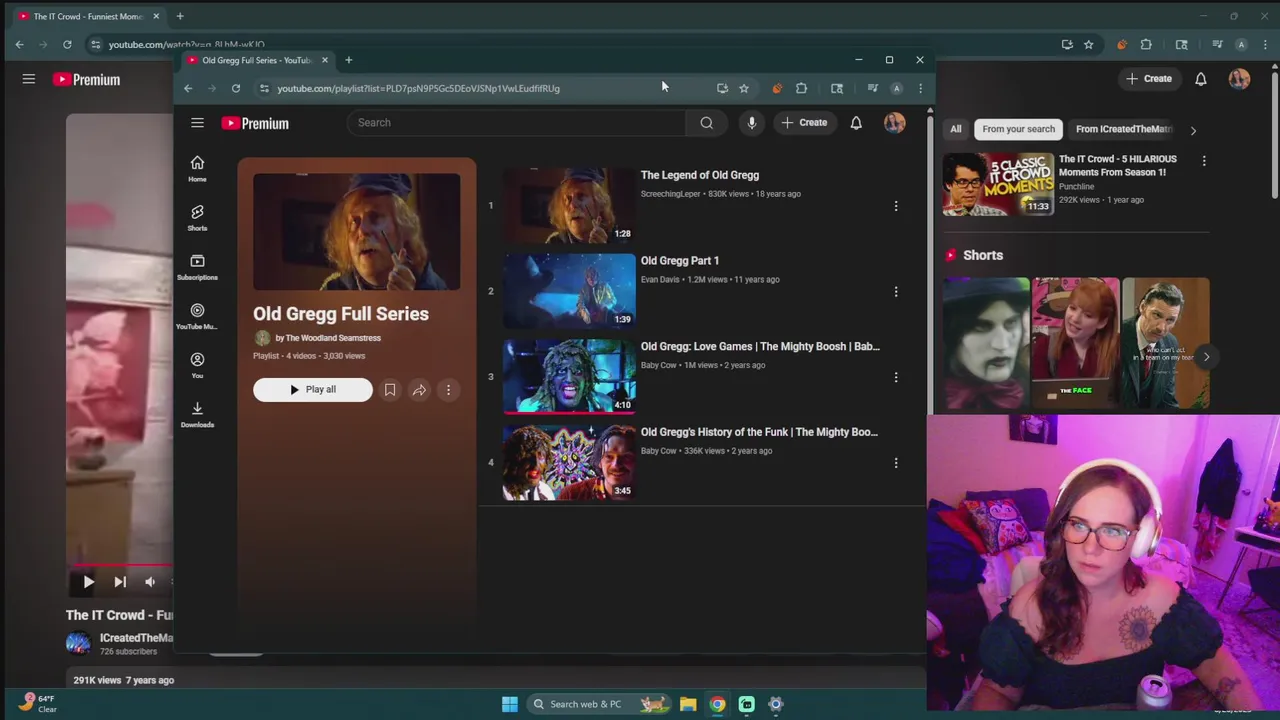1280x720 pixels.
Task: Save playlist with the bookmark icon
Action: tap(390, 390)
